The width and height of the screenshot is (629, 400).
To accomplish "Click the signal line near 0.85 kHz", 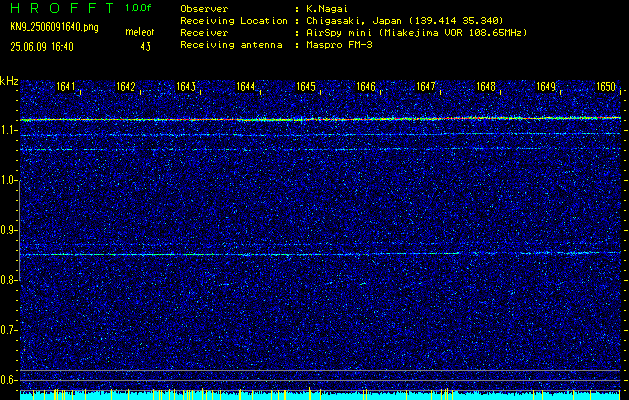I will coord(320,254).
